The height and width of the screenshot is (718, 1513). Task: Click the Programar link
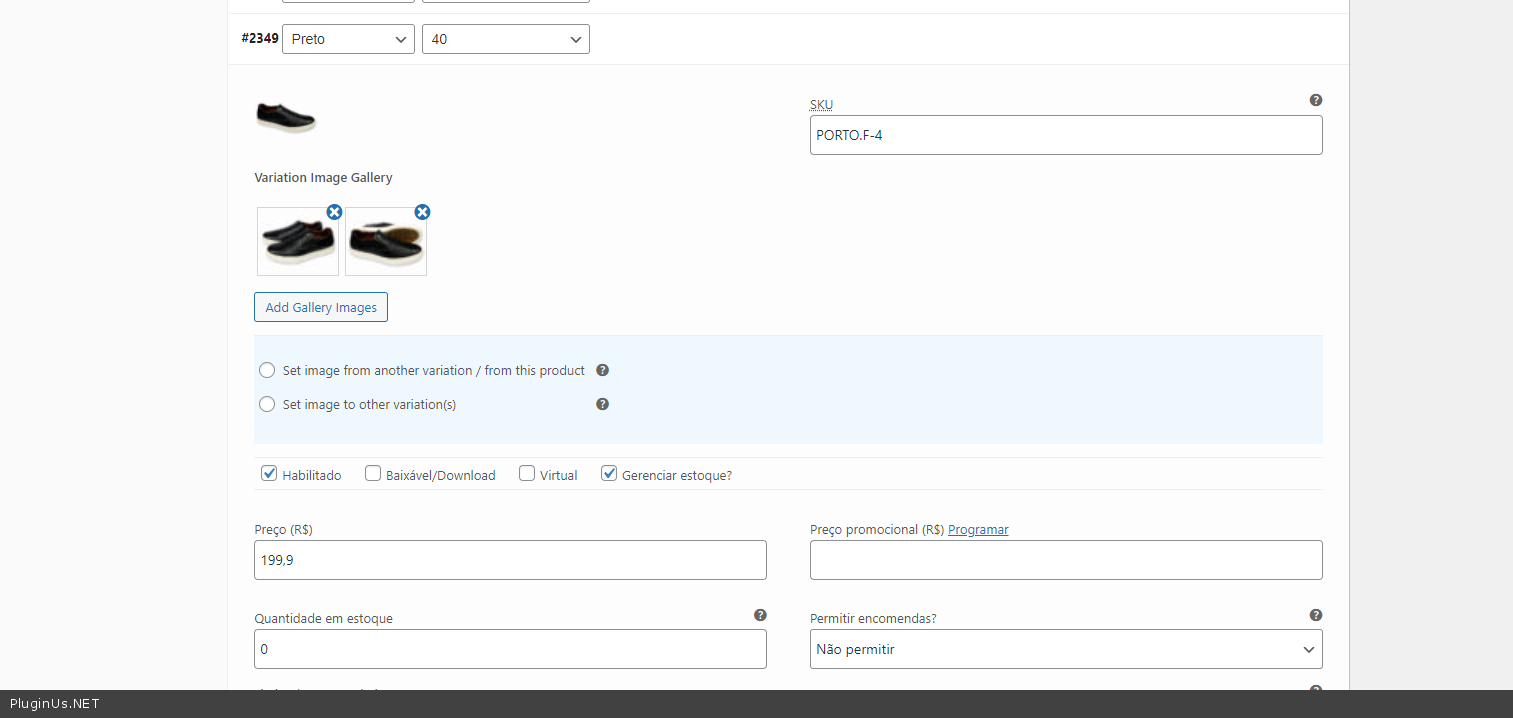click(978, 529)
